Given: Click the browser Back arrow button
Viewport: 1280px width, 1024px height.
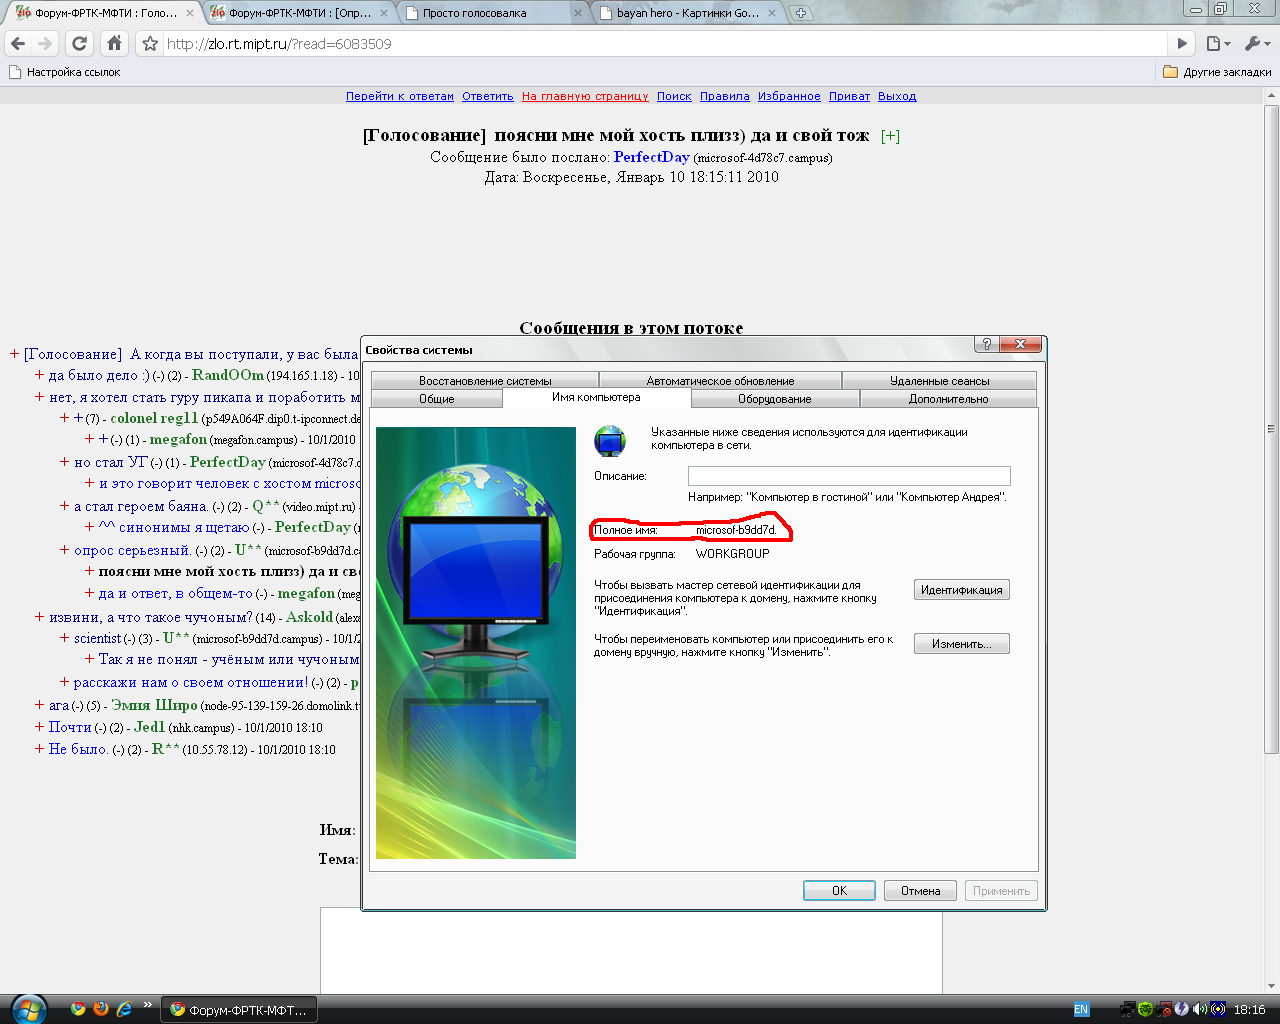Looking at the screenshot, I should 18,44.
